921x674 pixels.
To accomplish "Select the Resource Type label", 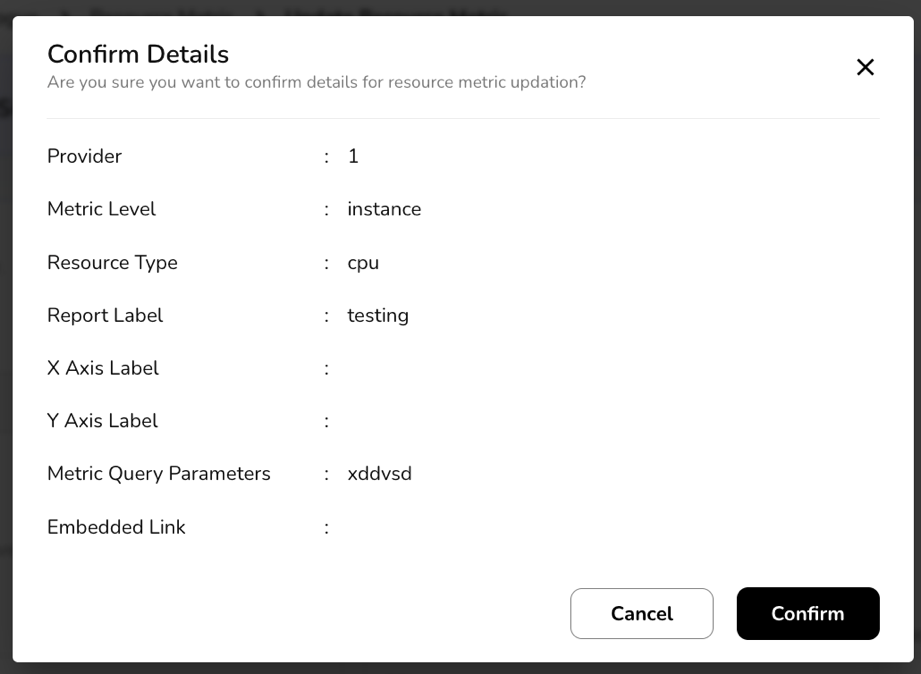I will click(112, 262).
